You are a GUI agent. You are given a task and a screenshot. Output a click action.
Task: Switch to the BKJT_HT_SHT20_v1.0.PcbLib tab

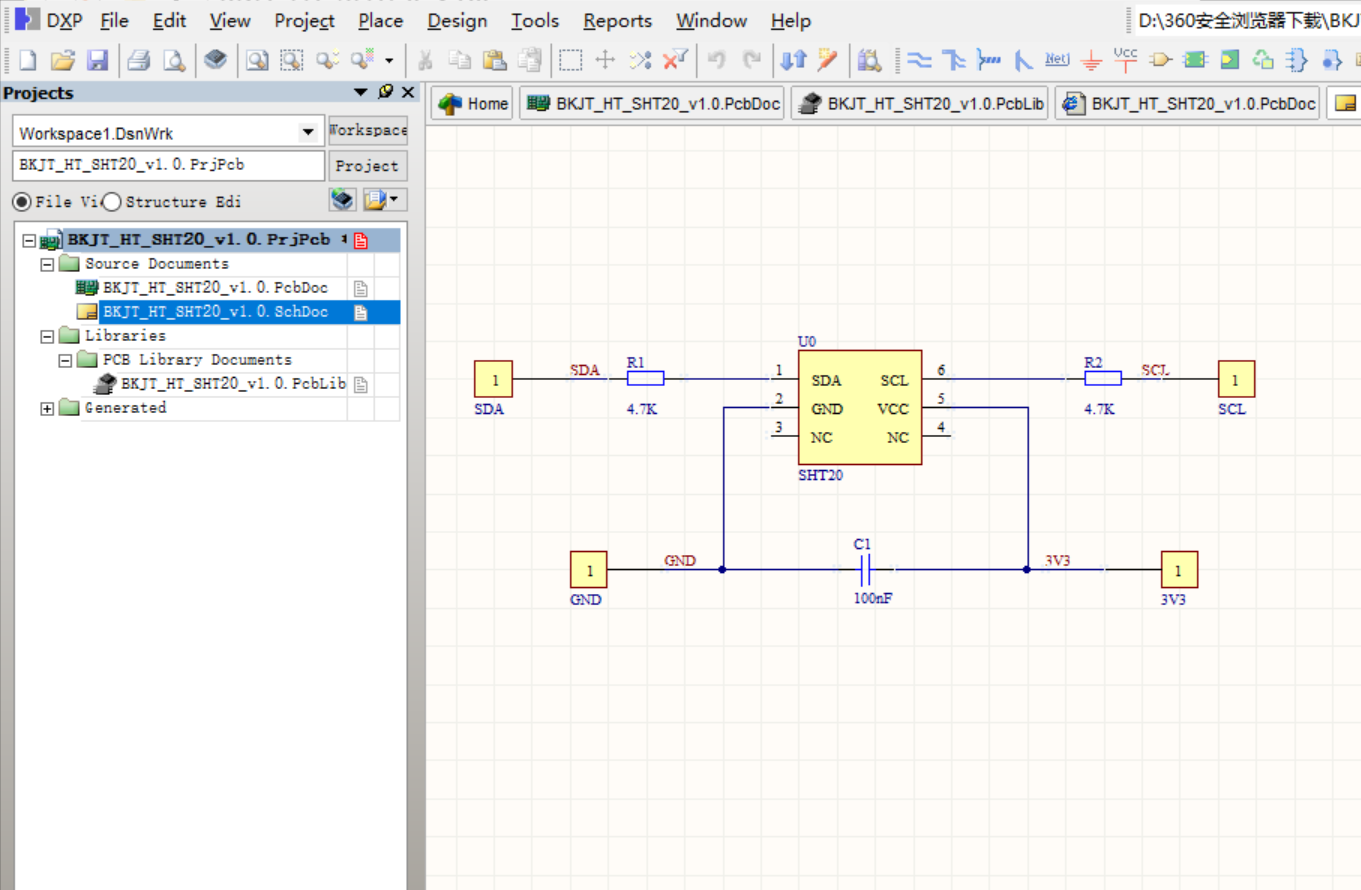click(919, 103)
